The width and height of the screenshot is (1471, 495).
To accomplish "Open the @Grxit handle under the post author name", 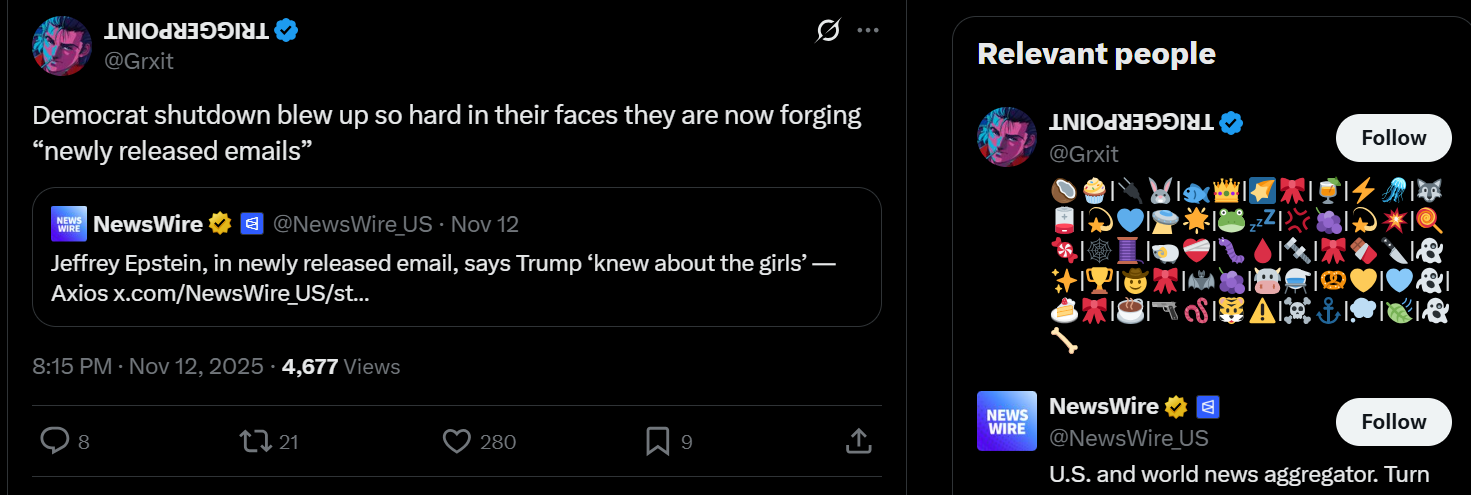I will pyautogui.click(x=139, y=61).
